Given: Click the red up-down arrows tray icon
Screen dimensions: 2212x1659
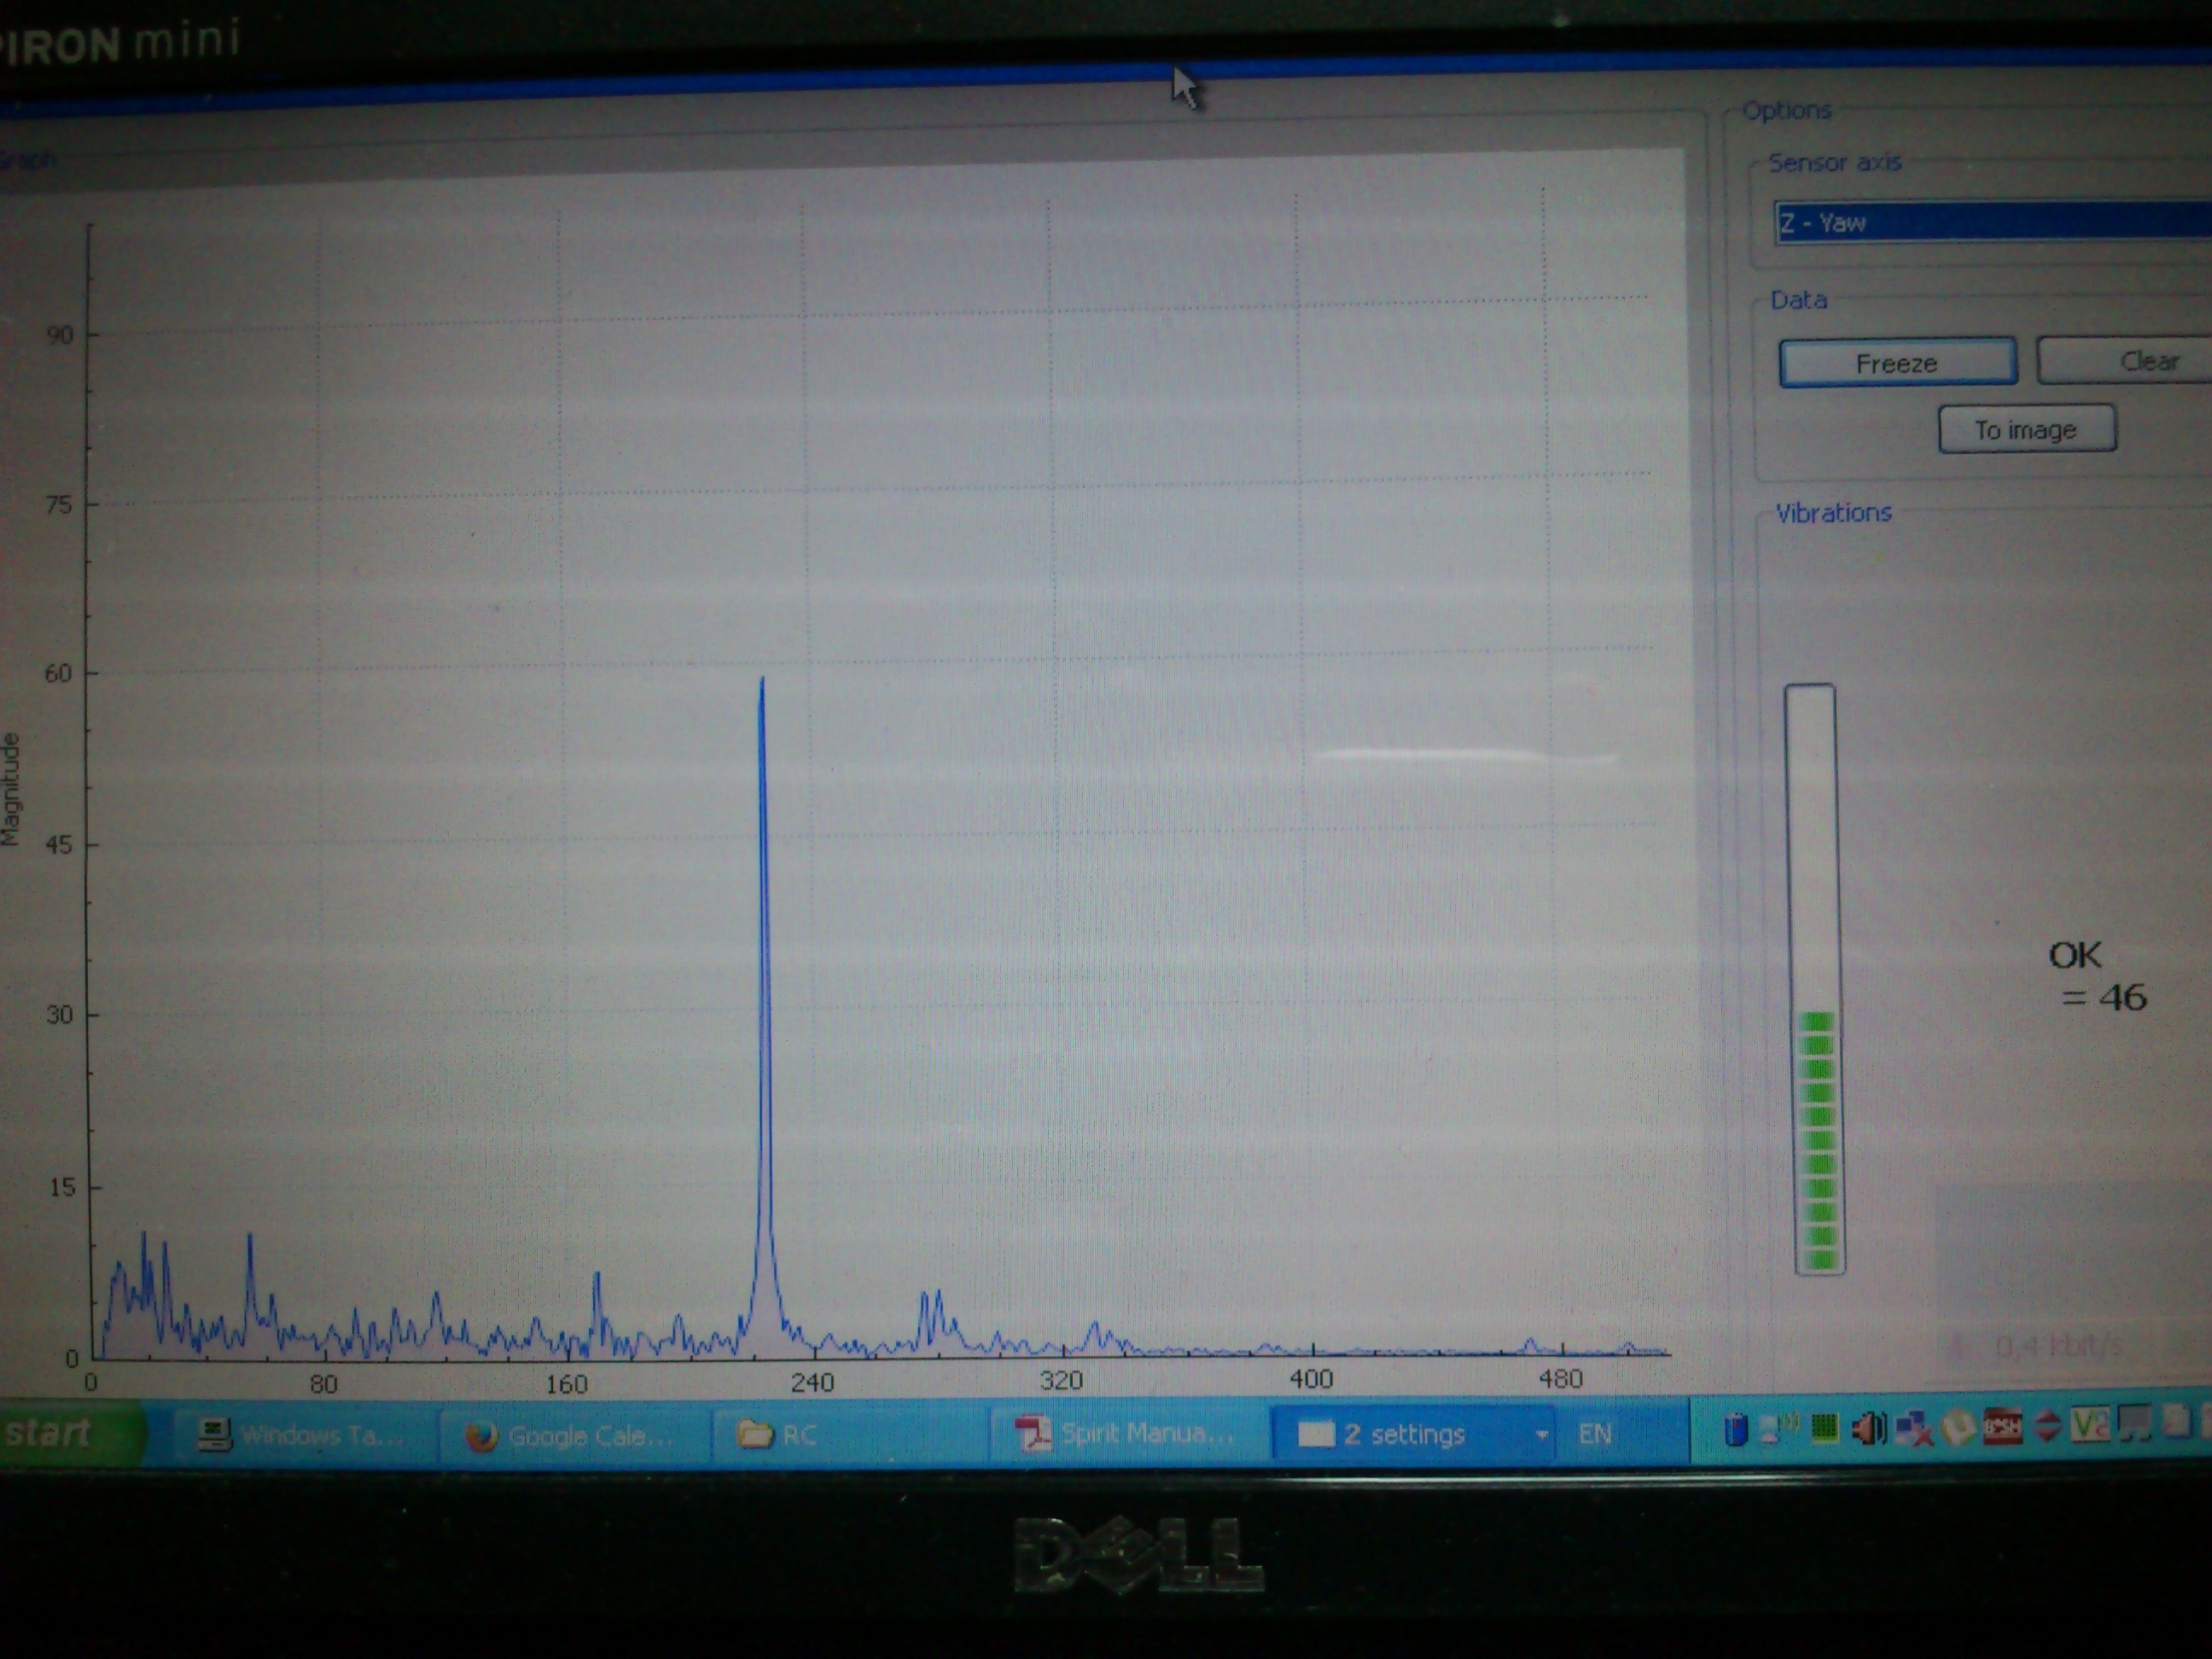Looking at the screenshot, I should click(x=2047, y=1426).
